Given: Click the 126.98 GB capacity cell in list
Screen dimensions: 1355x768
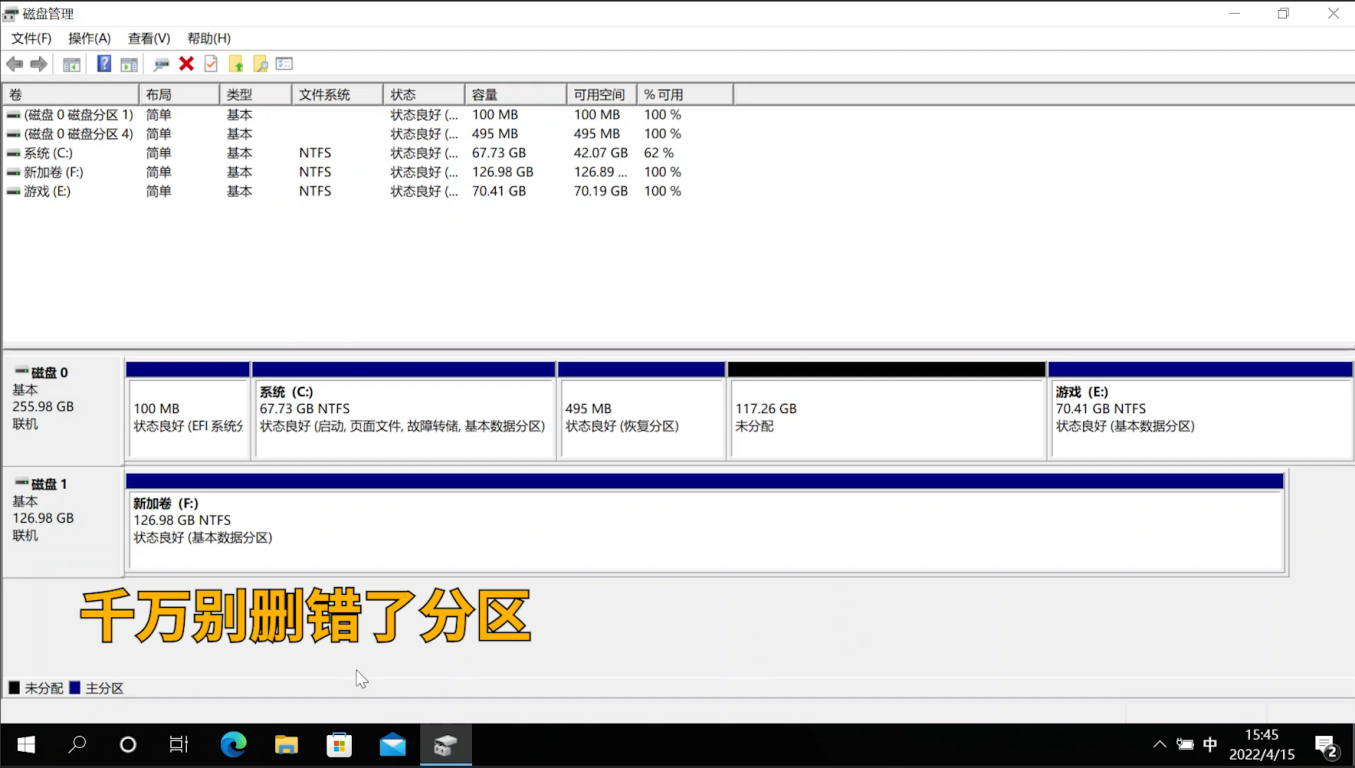Looking at the screenshot, I should coord(503,172).
